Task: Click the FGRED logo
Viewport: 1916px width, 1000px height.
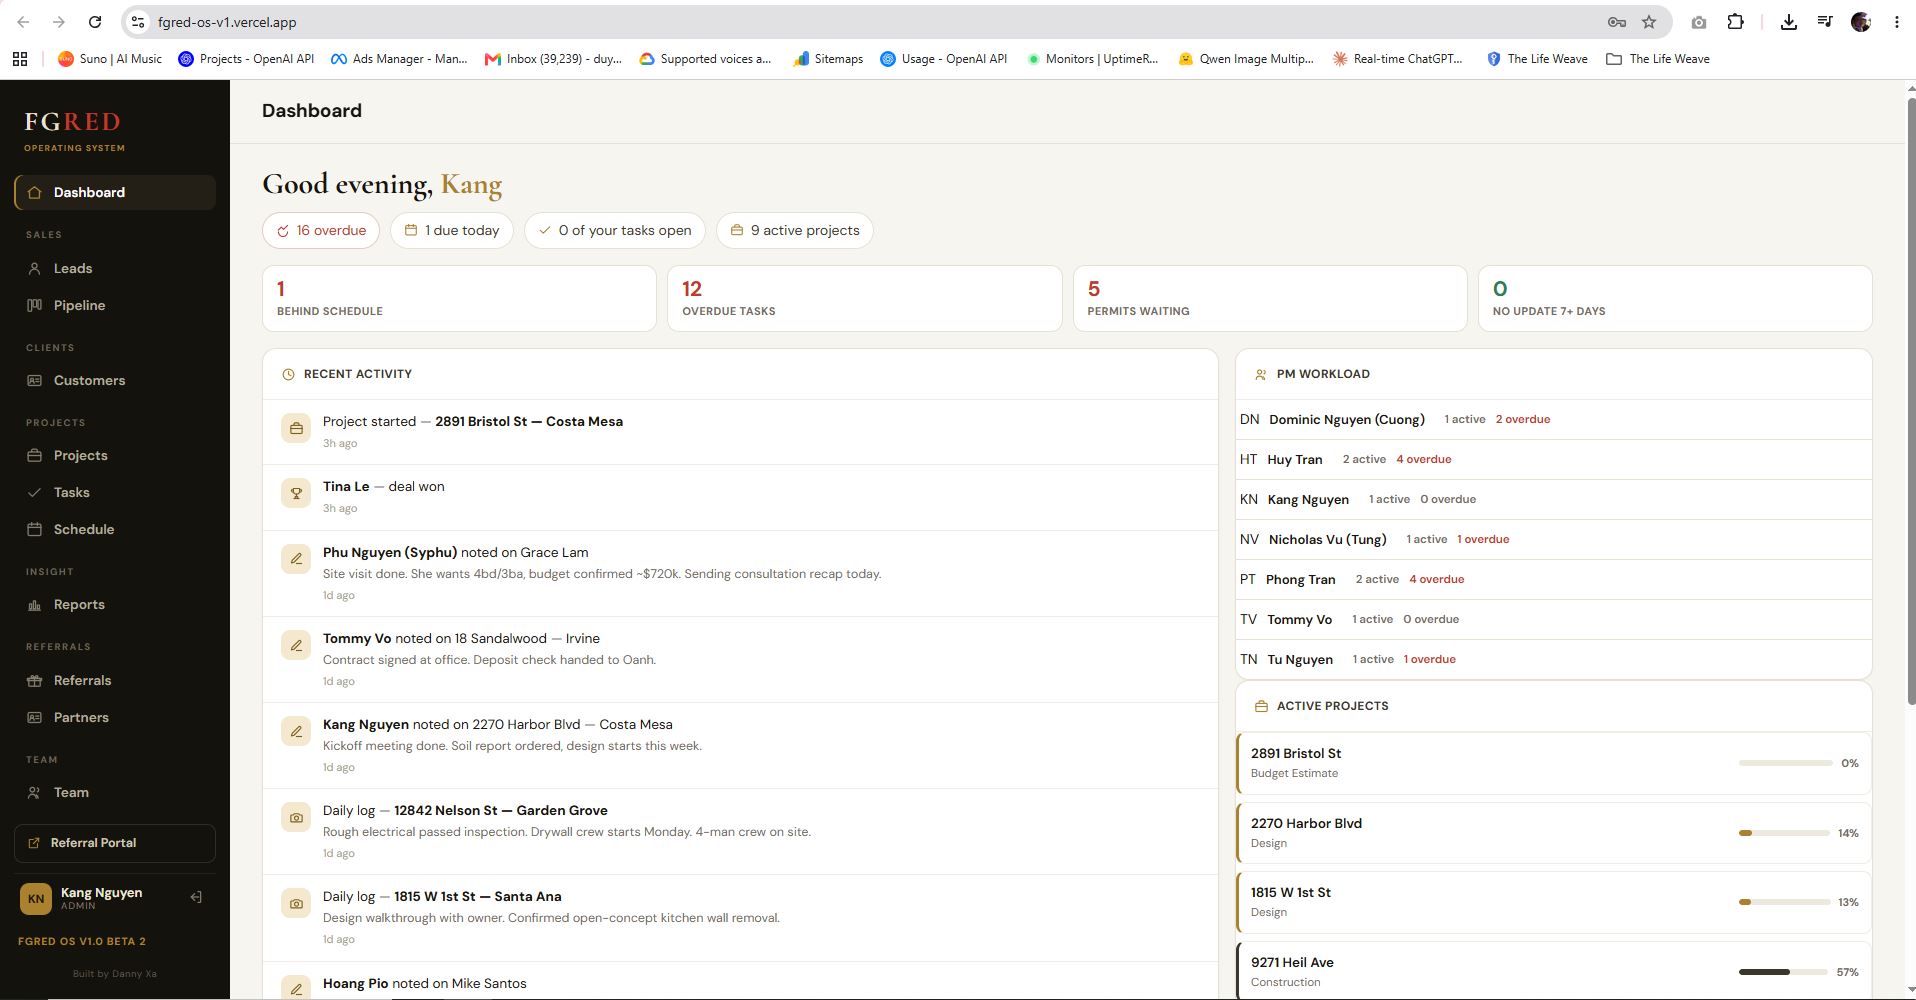Action: click(73, 122)
